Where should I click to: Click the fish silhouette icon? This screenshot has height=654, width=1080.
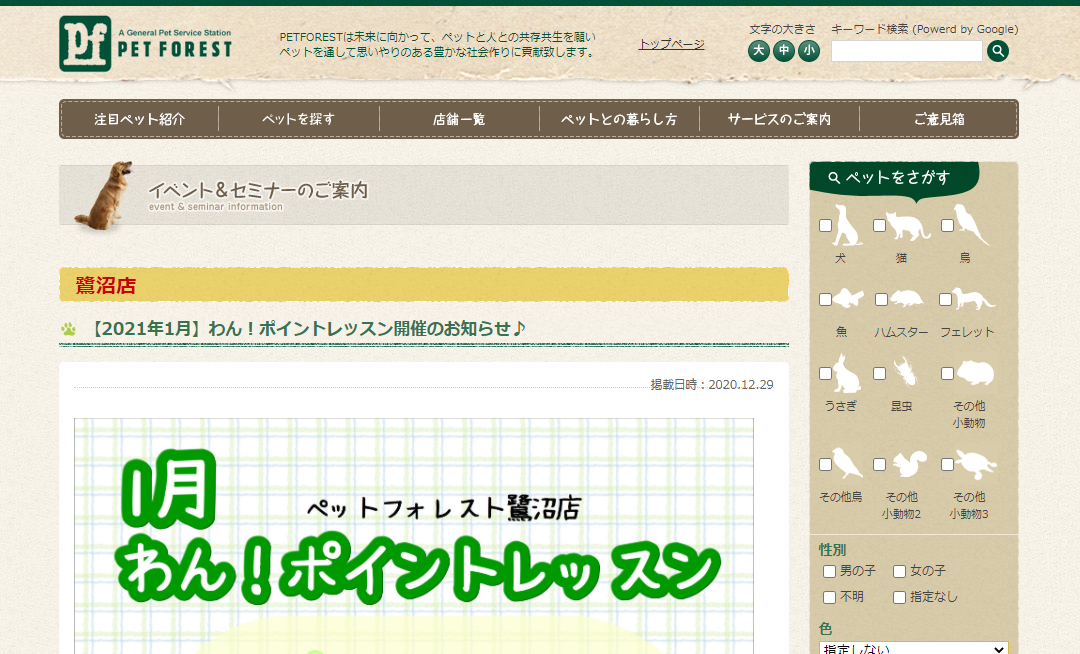tap(849, 299)
